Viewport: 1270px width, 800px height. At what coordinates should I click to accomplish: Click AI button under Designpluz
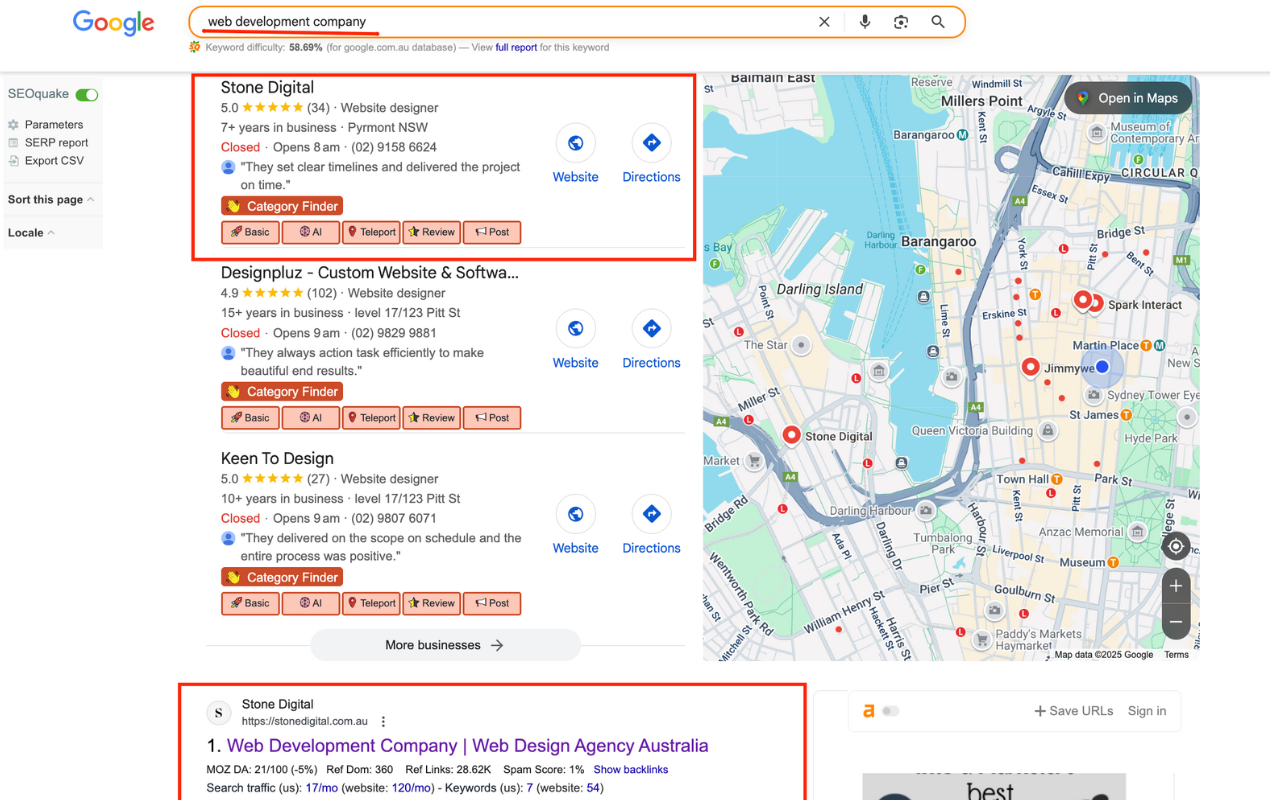tap(311, 418)
